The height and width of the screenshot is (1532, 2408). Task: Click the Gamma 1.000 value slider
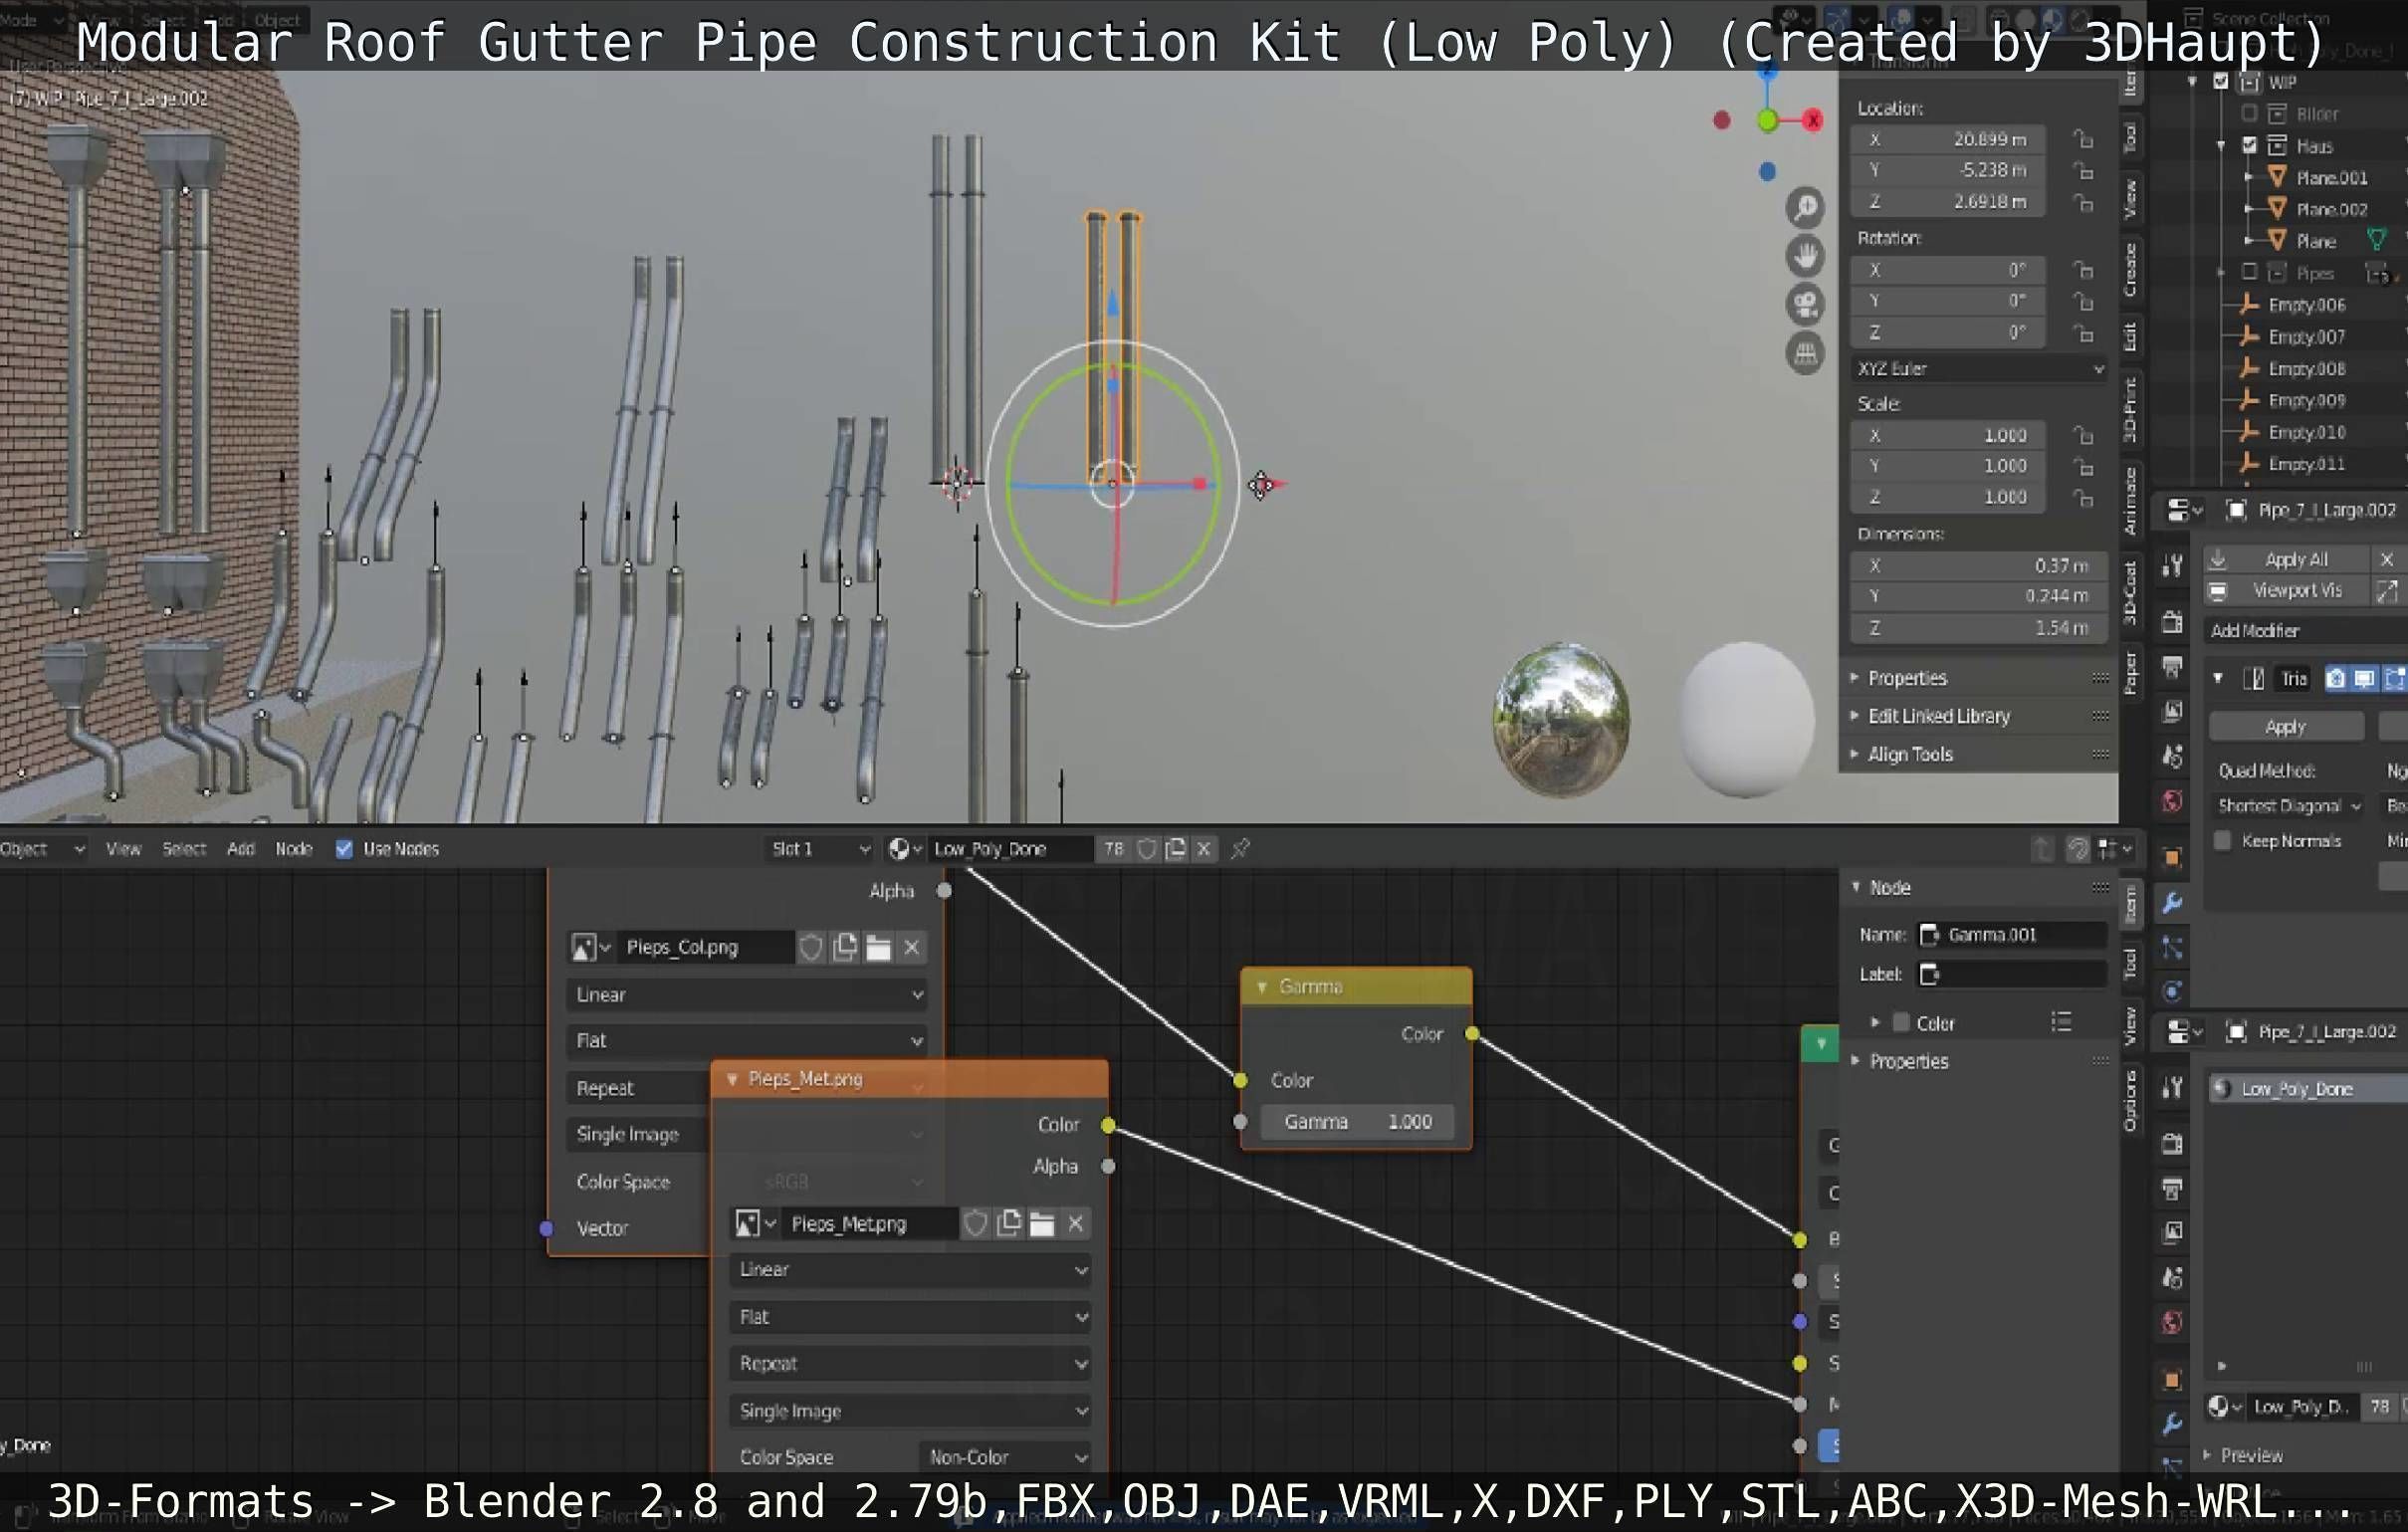[1358, 1122]
